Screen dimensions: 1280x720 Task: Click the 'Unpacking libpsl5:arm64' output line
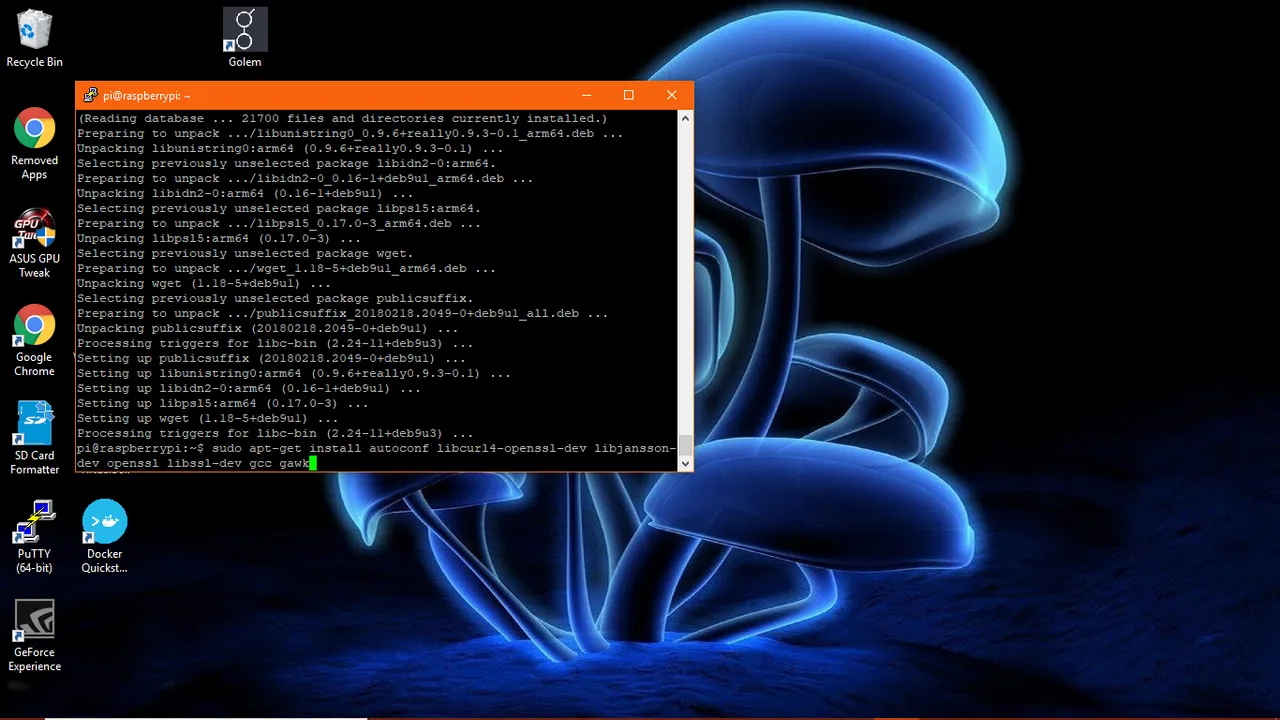click(219, 238)
